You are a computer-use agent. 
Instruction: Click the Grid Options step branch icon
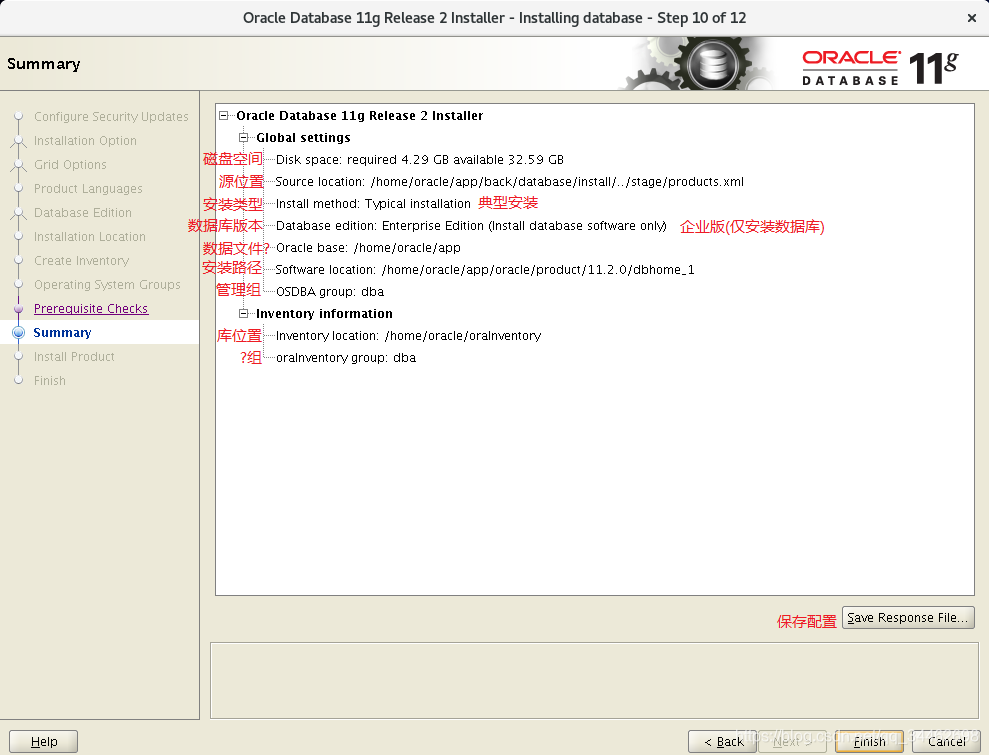(x=19, y=165)
